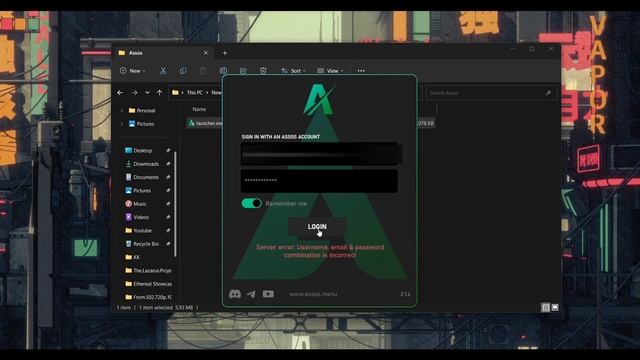Viewport: 640px width, 360px height.
Task: Open the Sort dropdown in Explorer
Action: click(x=293, y=71)
